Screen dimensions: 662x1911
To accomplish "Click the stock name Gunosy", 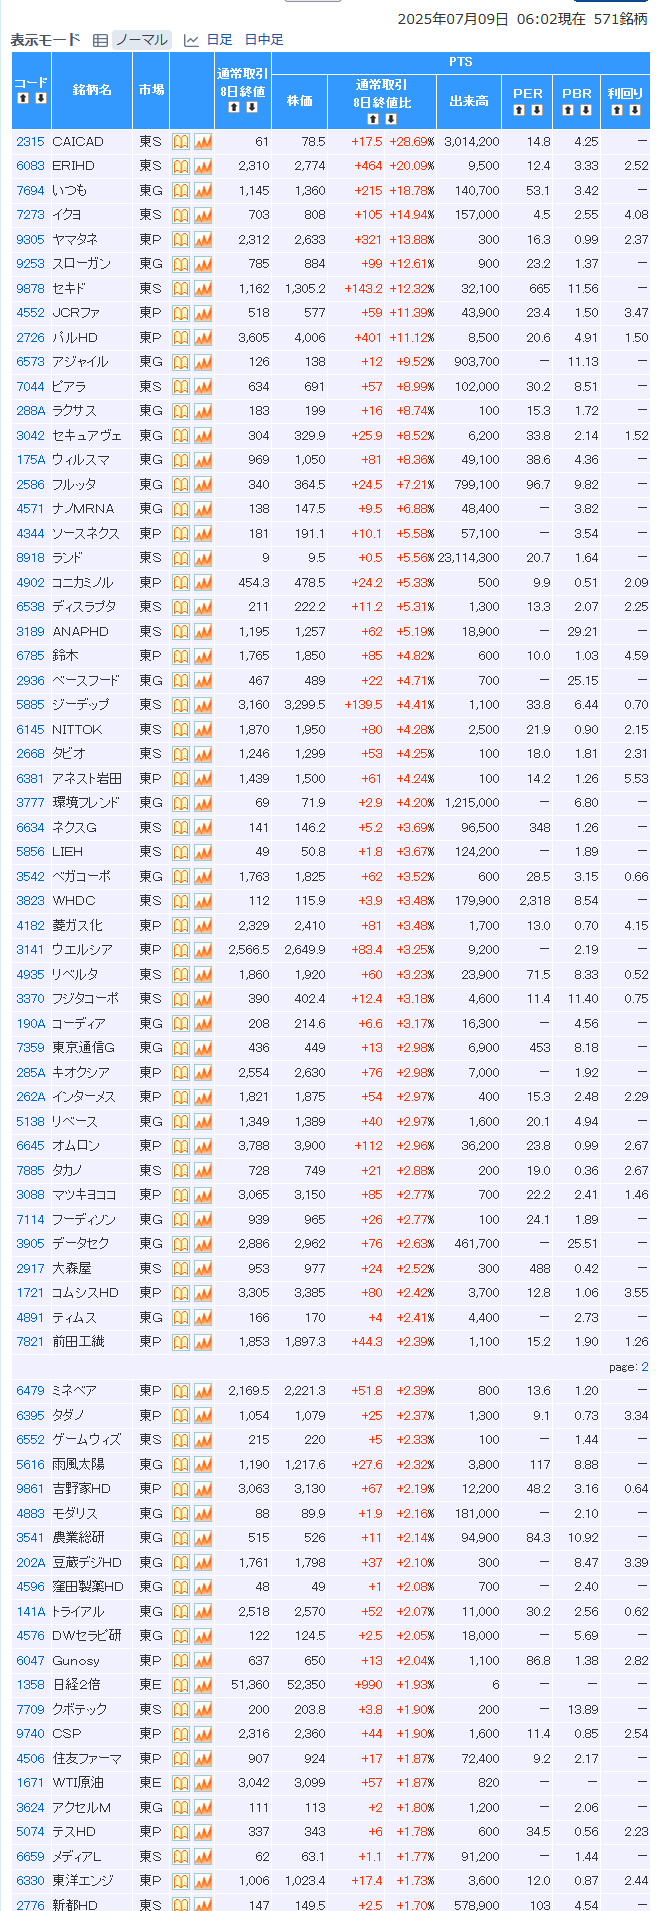I will coord(76,1661).
